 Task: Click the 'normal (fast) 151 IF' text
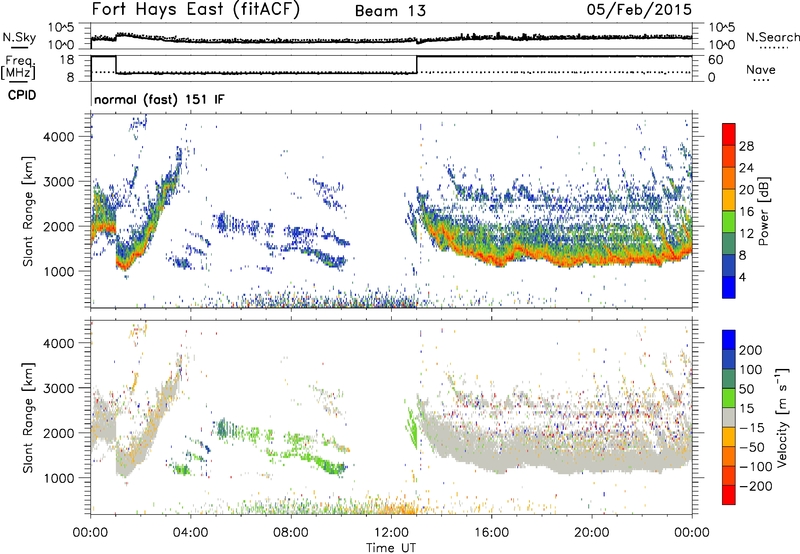[x=159, y=99]
